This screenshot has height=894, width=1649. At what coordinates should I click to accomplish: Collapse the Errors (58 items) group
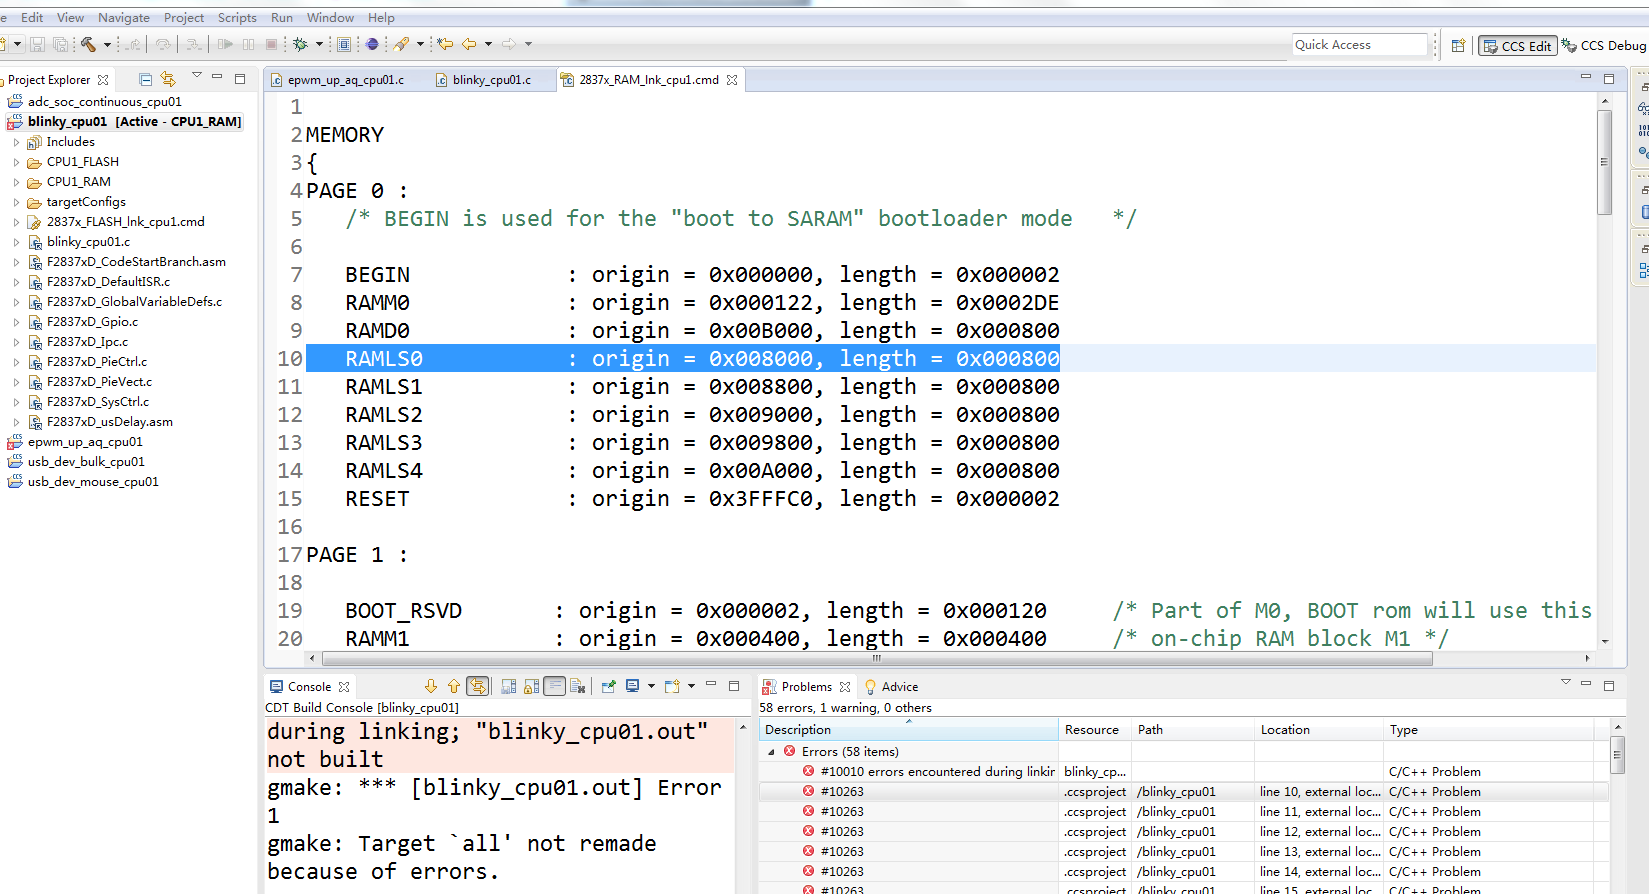tap(771, 752)
